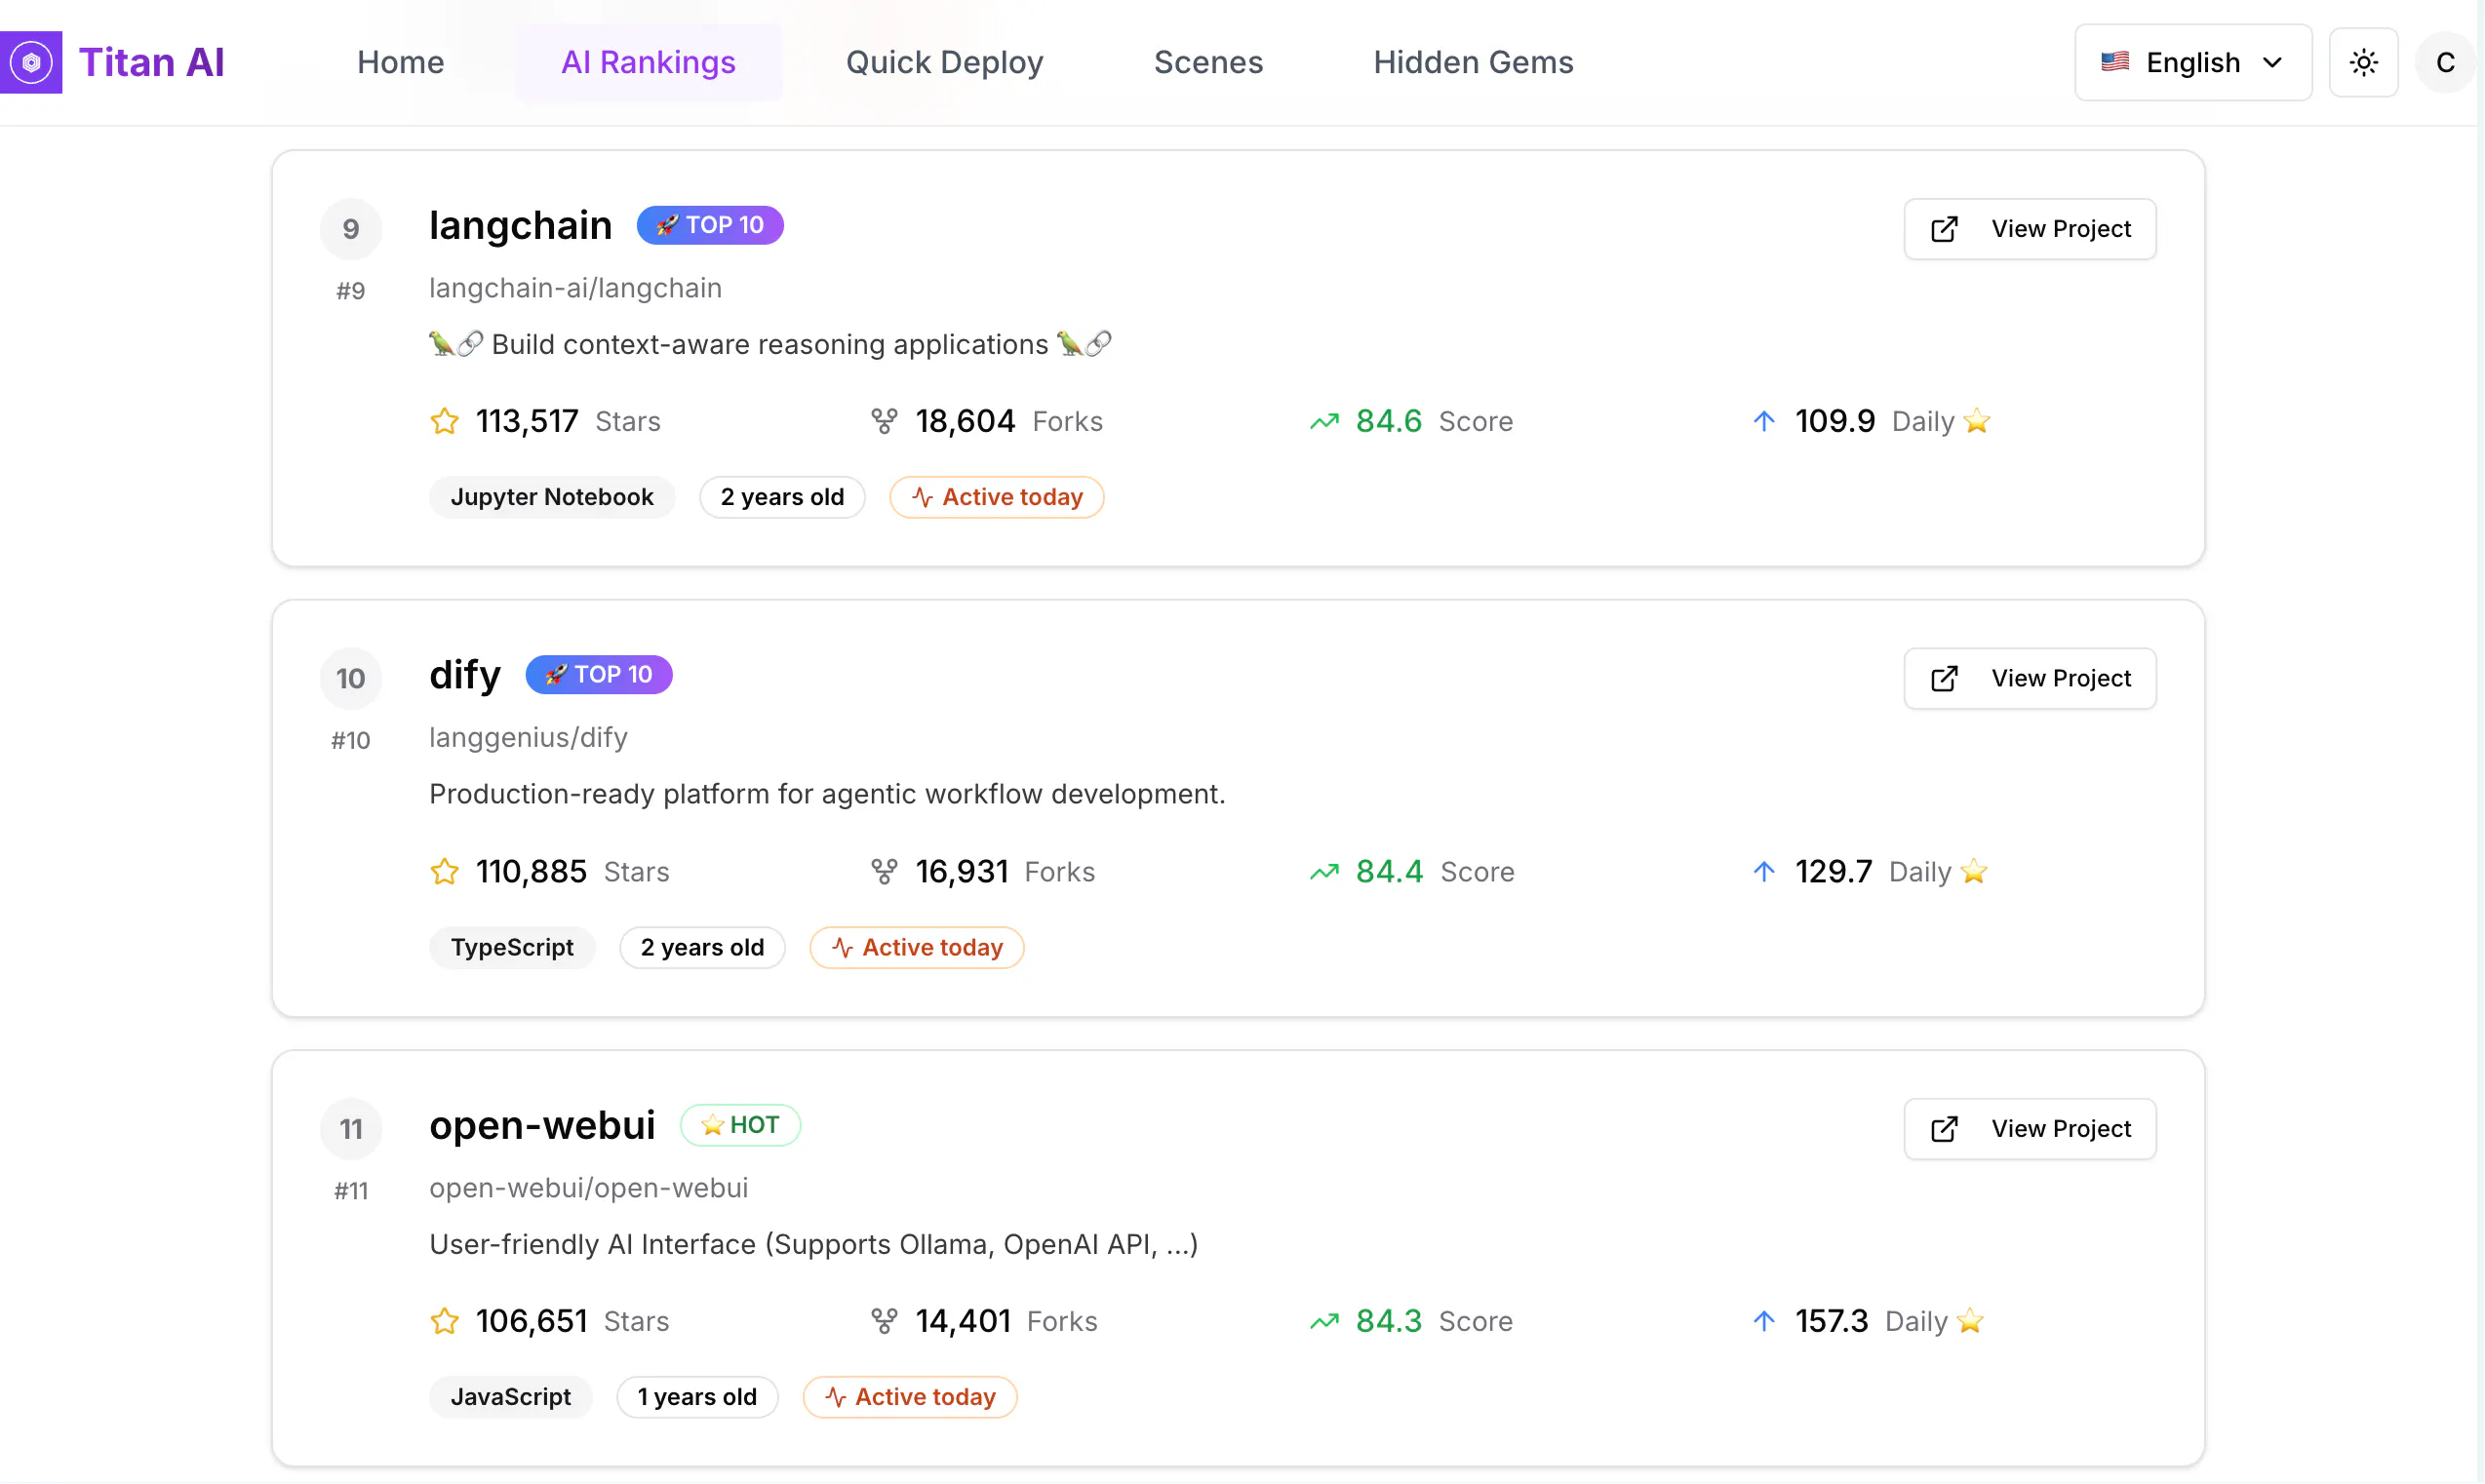Click the langgenius/dify repo path

pos(528,738)
